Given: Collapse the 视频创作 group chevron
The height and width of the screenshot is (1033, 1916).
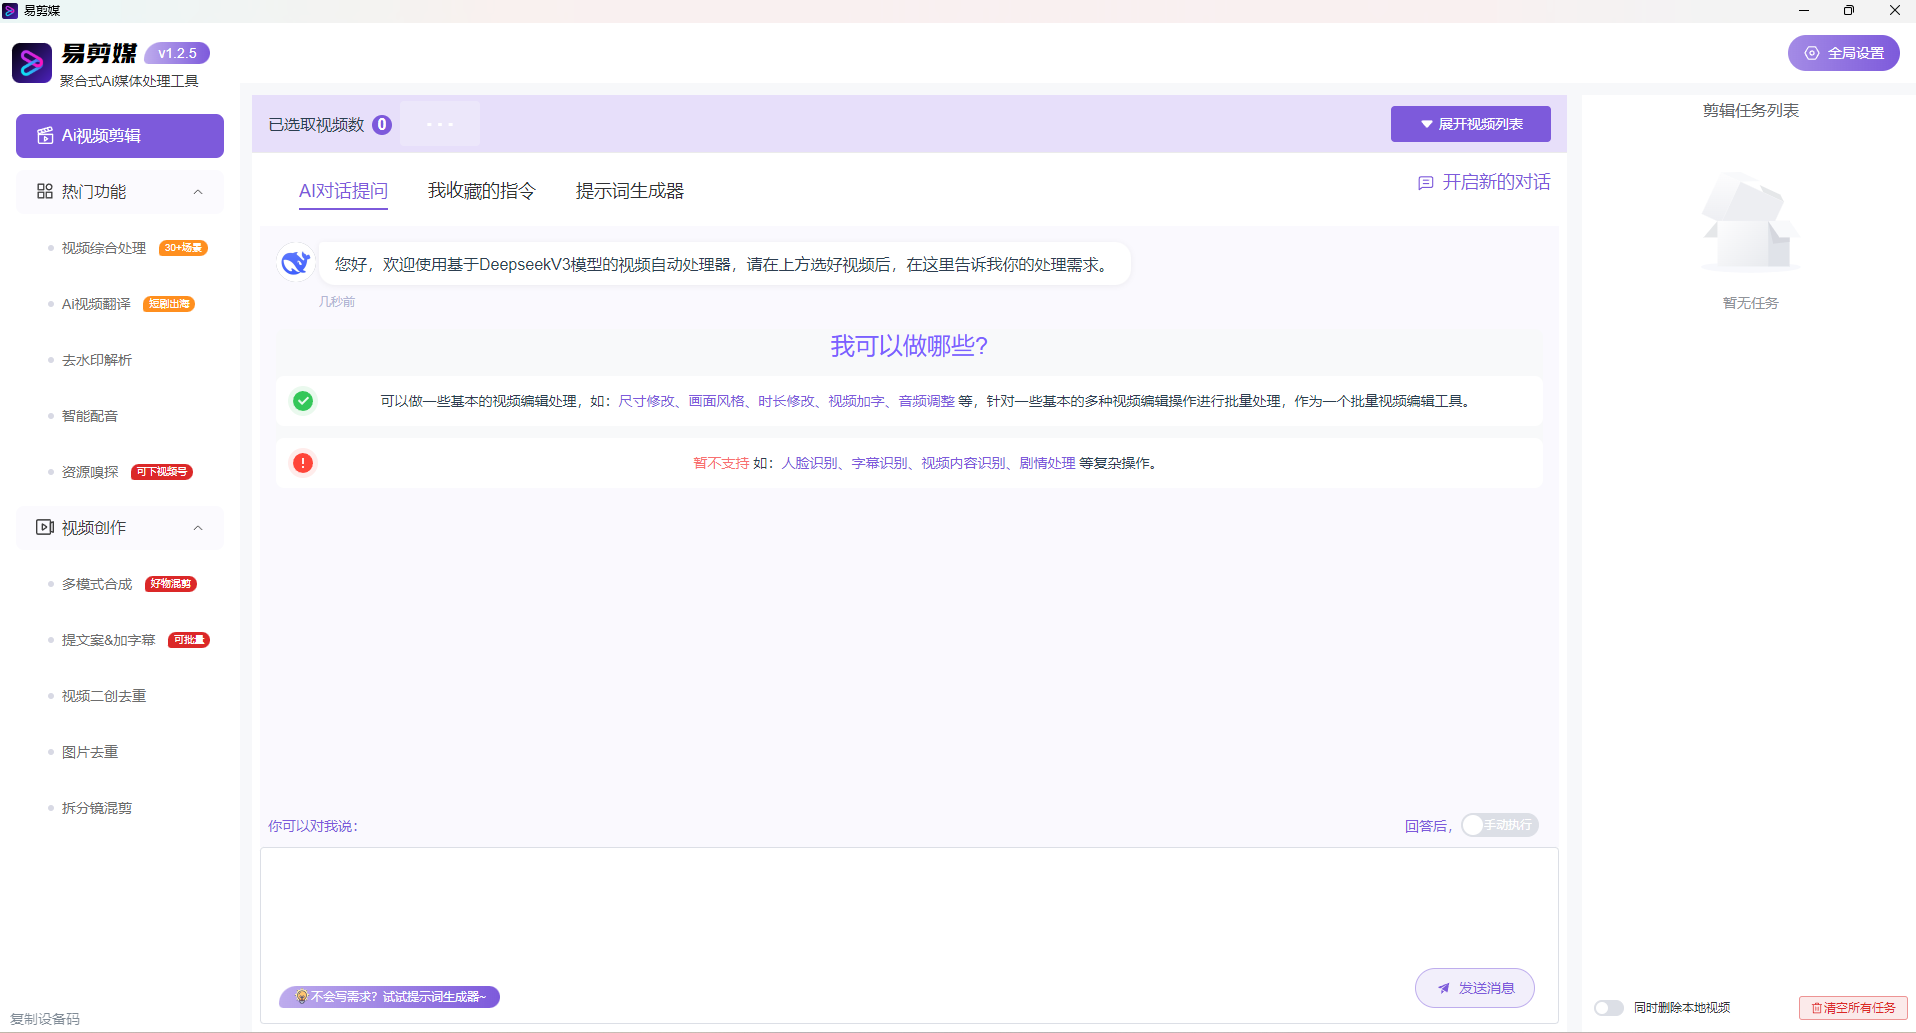Looking at the screenshot, I should coord(198,528).
